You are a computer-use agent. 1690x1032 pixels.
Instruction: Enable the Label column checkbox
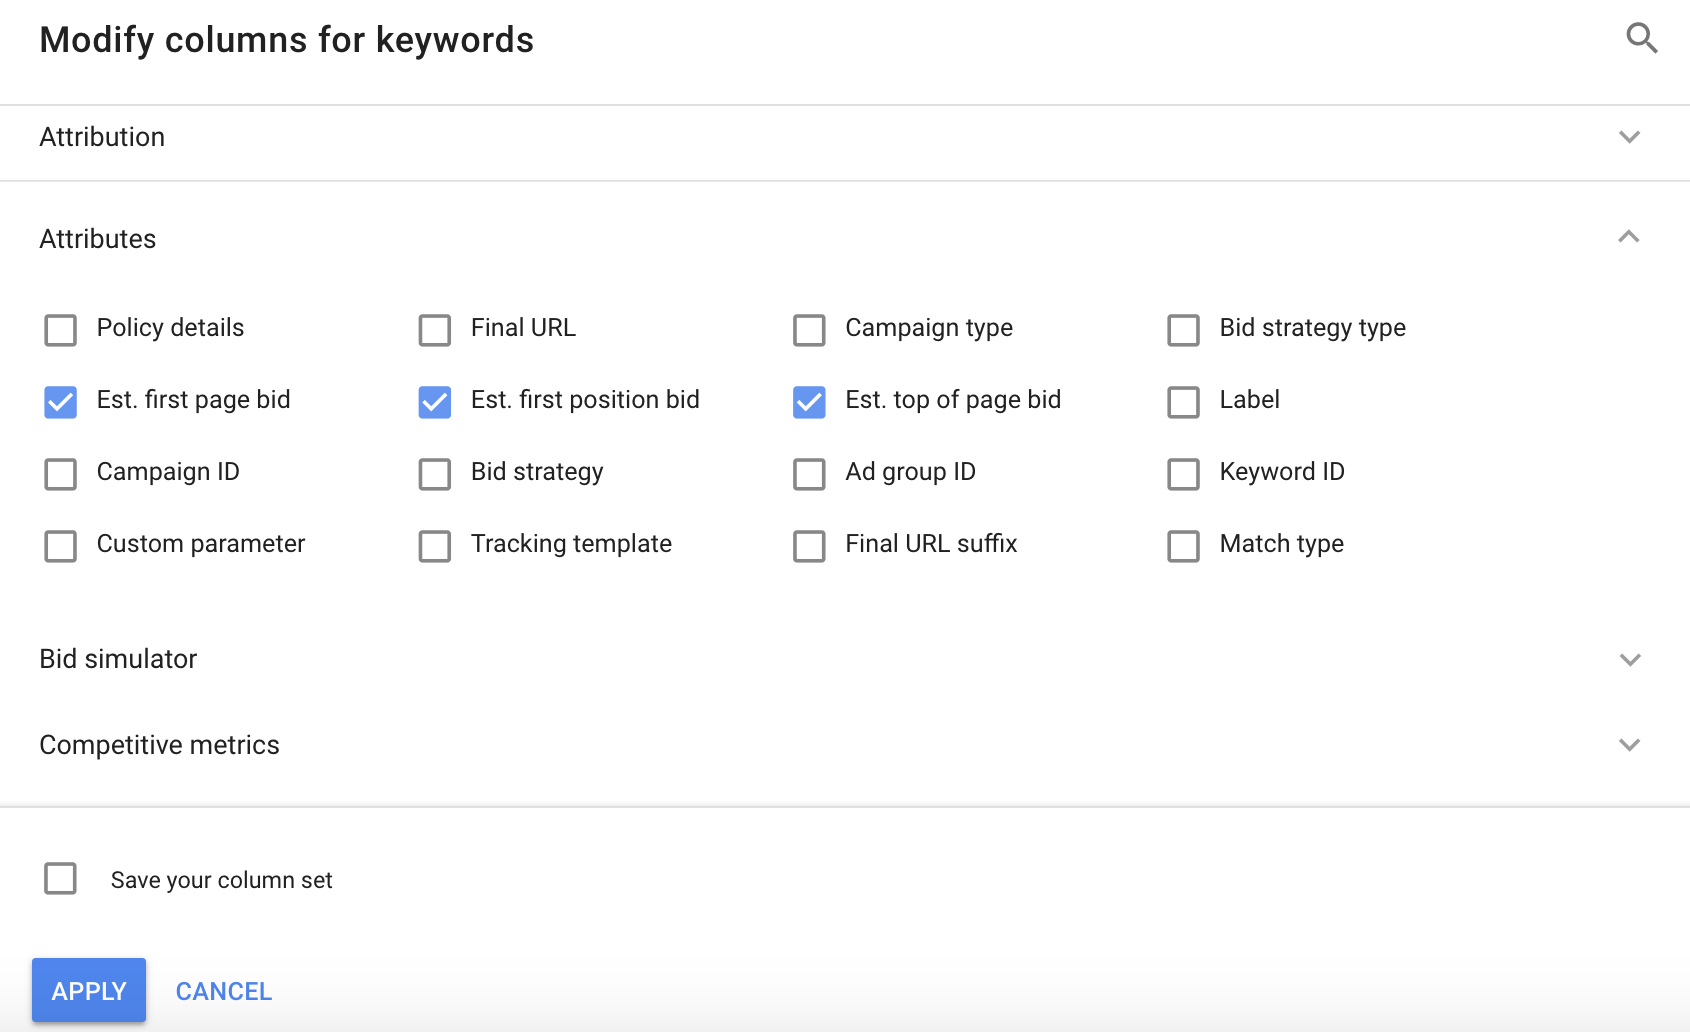click(x=1184, y=402)
